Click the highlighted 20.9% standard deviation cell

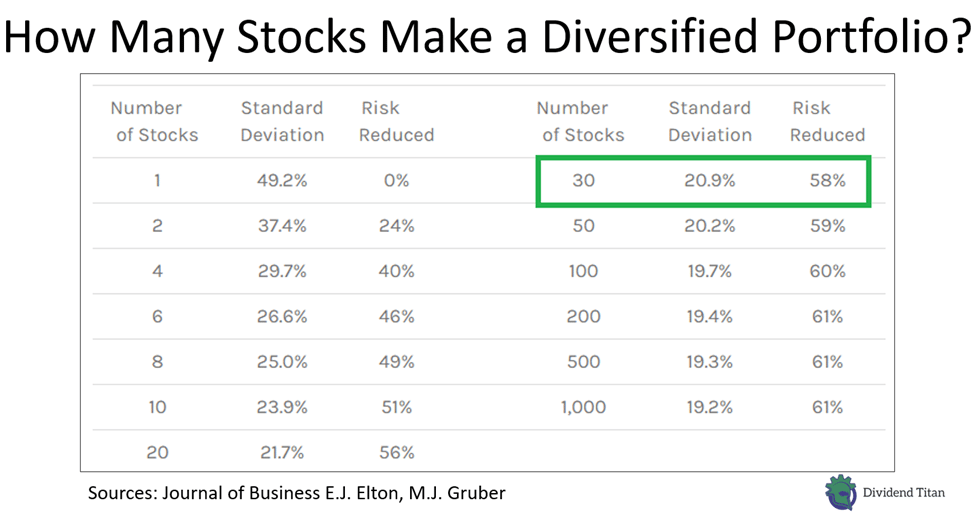point(709,181)
